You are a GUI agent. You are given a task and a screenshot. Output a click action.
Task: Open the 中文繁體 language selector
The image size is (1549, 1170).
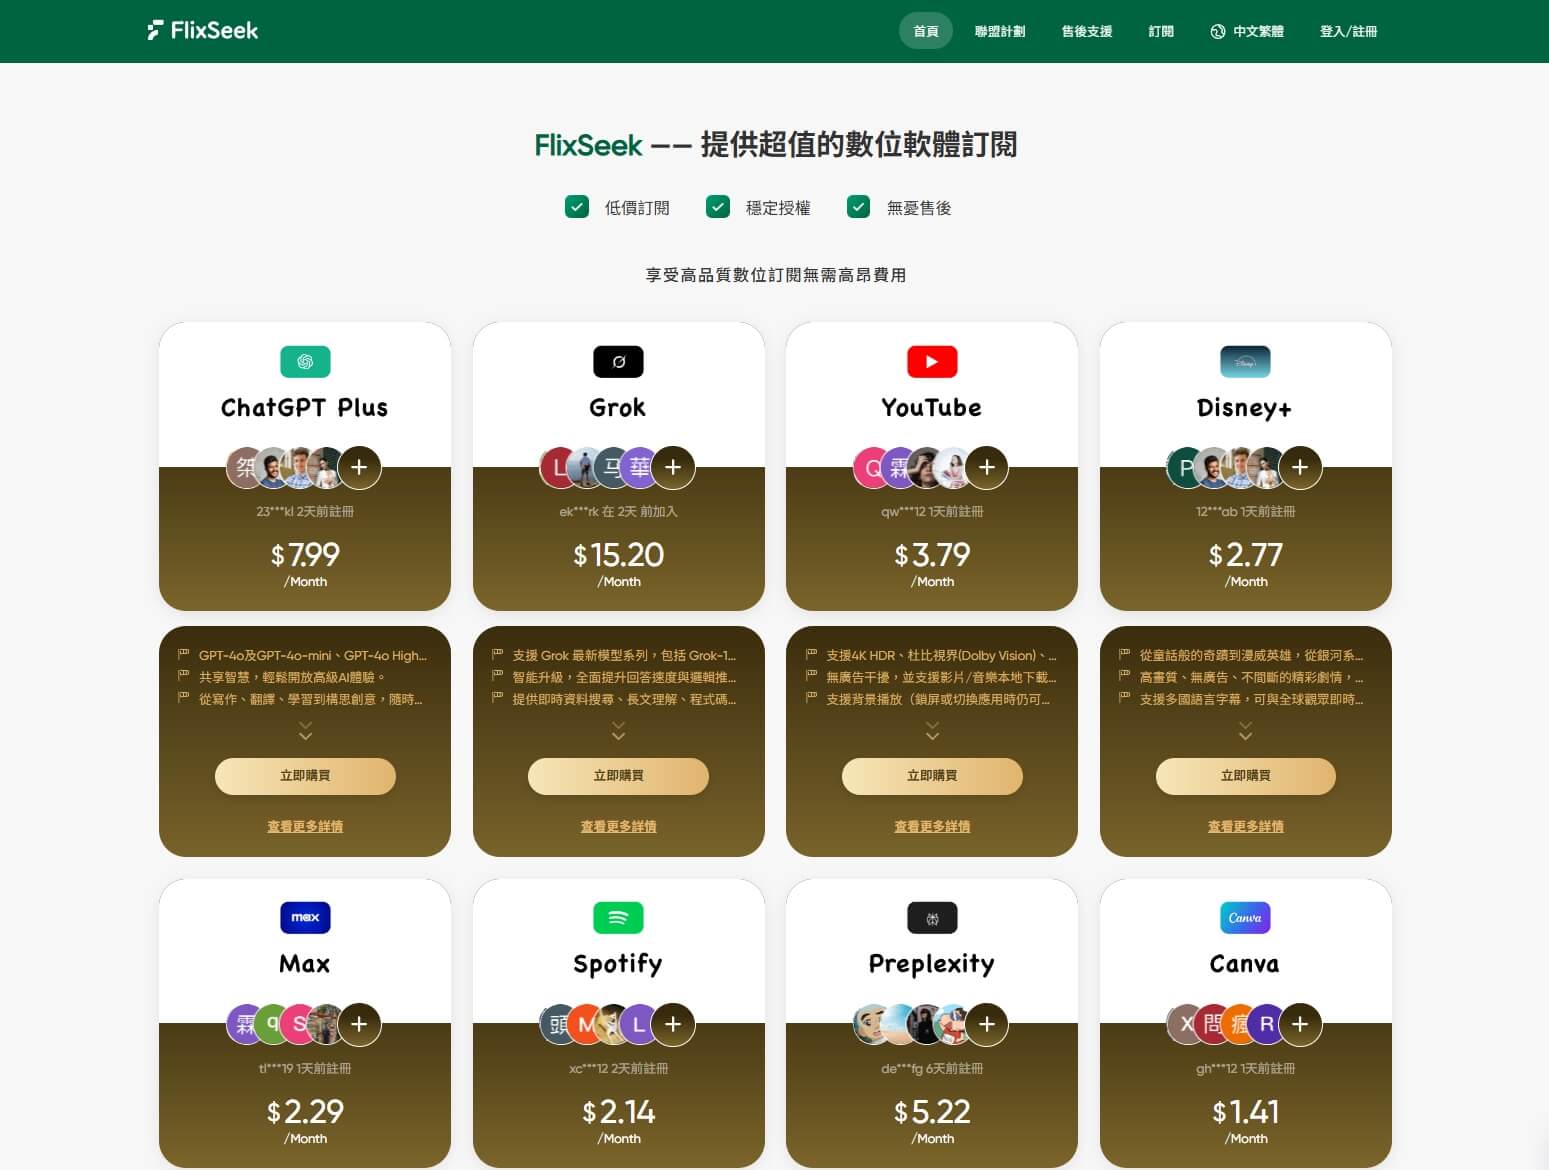pyautogui.click(x=1246, y=31)
